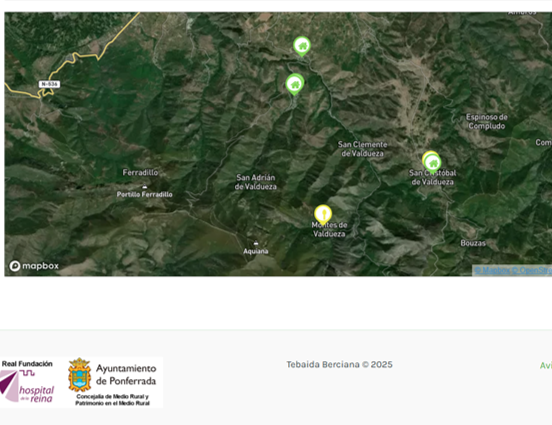Click the yellow pin at Montes de Valdueza
This screenshot has height=425, width=552.
(323, 214)
